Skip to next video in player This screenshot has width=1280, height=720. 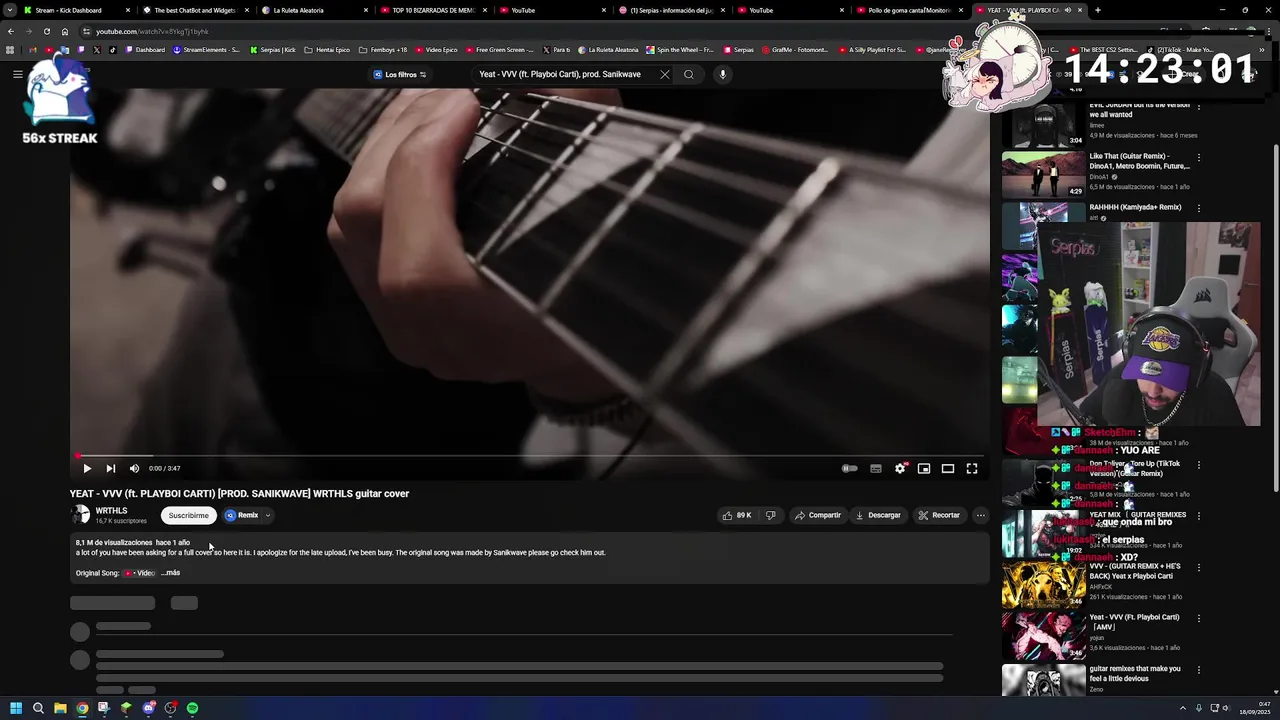pos(111,468)
